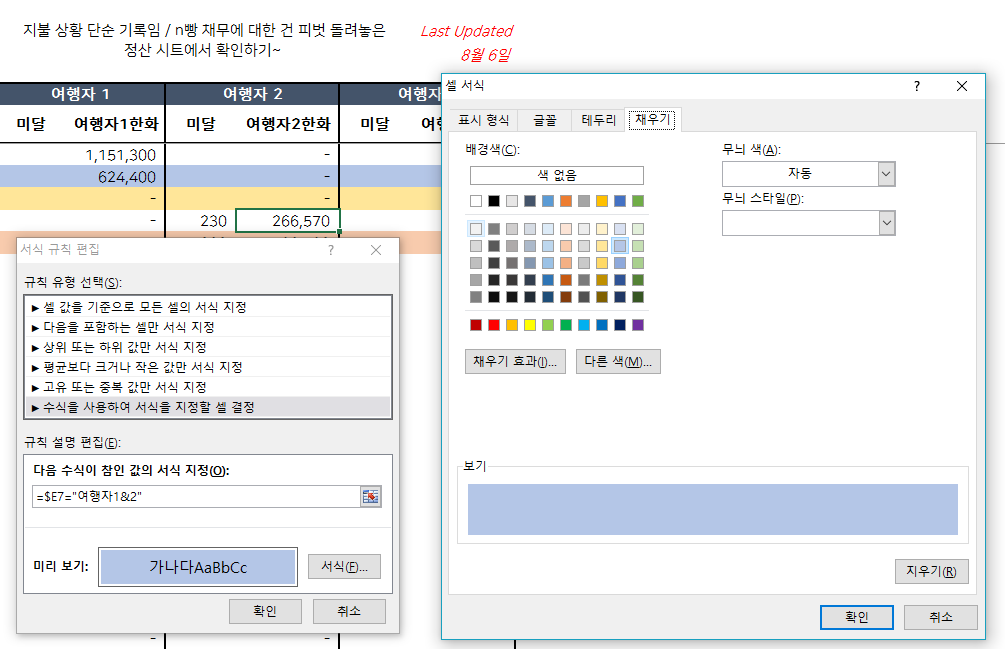Go to the 글꼴 tab
This screenshot has height=649, width=1005.
click(x=545, y=120)
